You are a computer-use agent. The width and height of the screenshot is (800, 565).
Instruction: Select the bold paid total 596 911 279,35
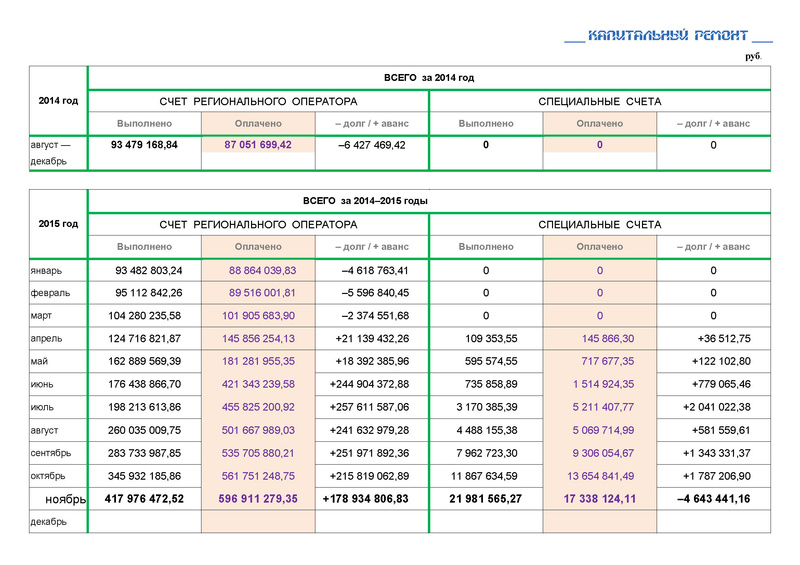tap(258, 498)
